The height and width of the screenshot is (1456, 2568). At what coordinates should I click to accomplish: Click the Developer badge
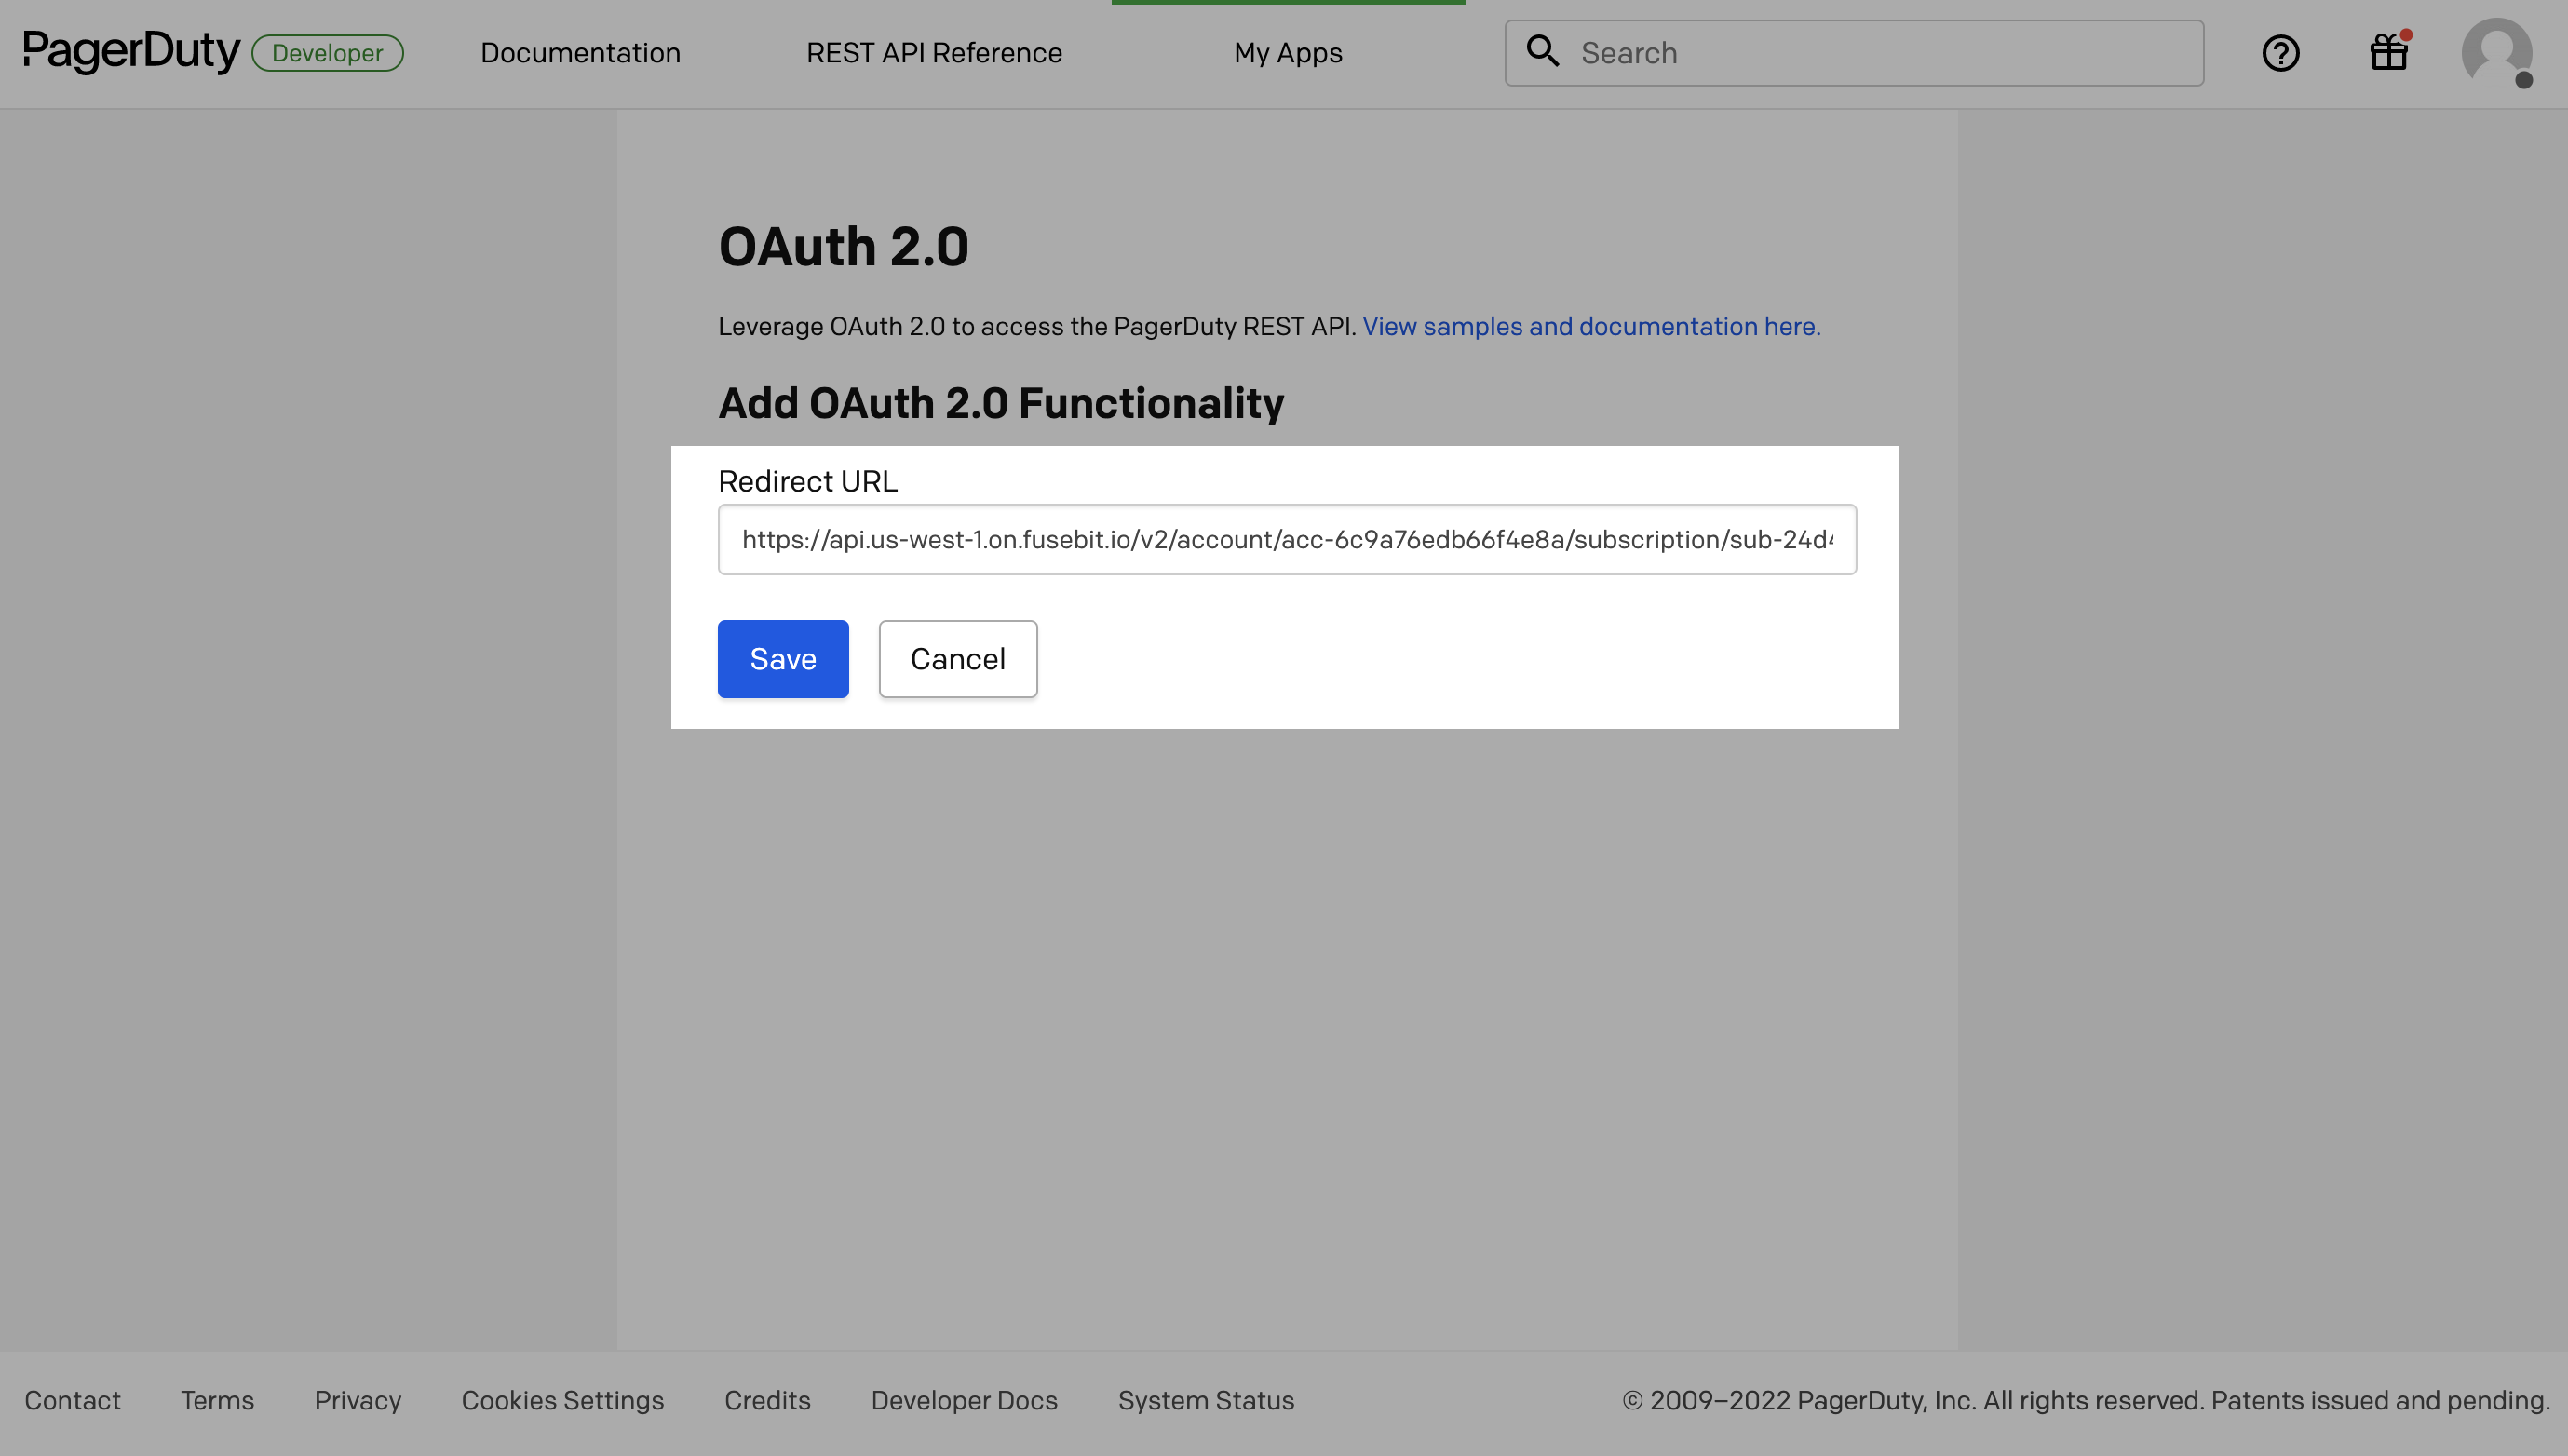[327, 53]
